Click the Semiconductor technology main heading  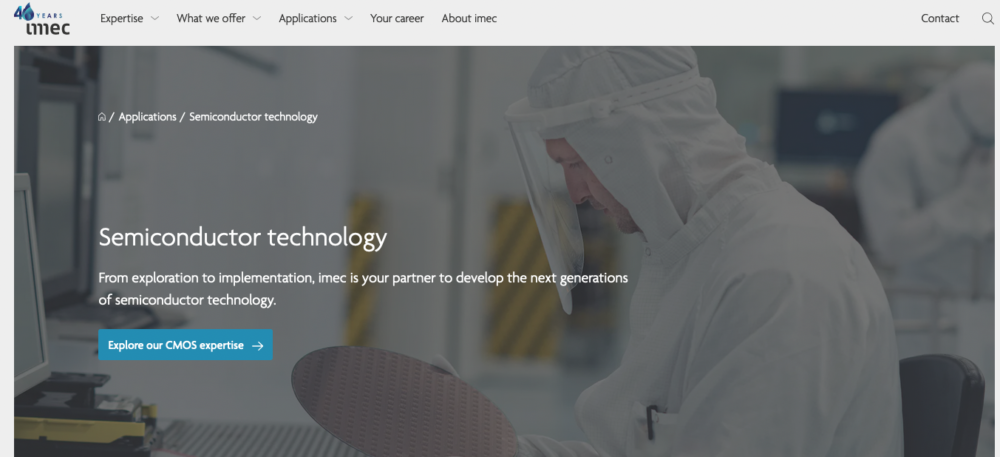[x=242, y=238]
